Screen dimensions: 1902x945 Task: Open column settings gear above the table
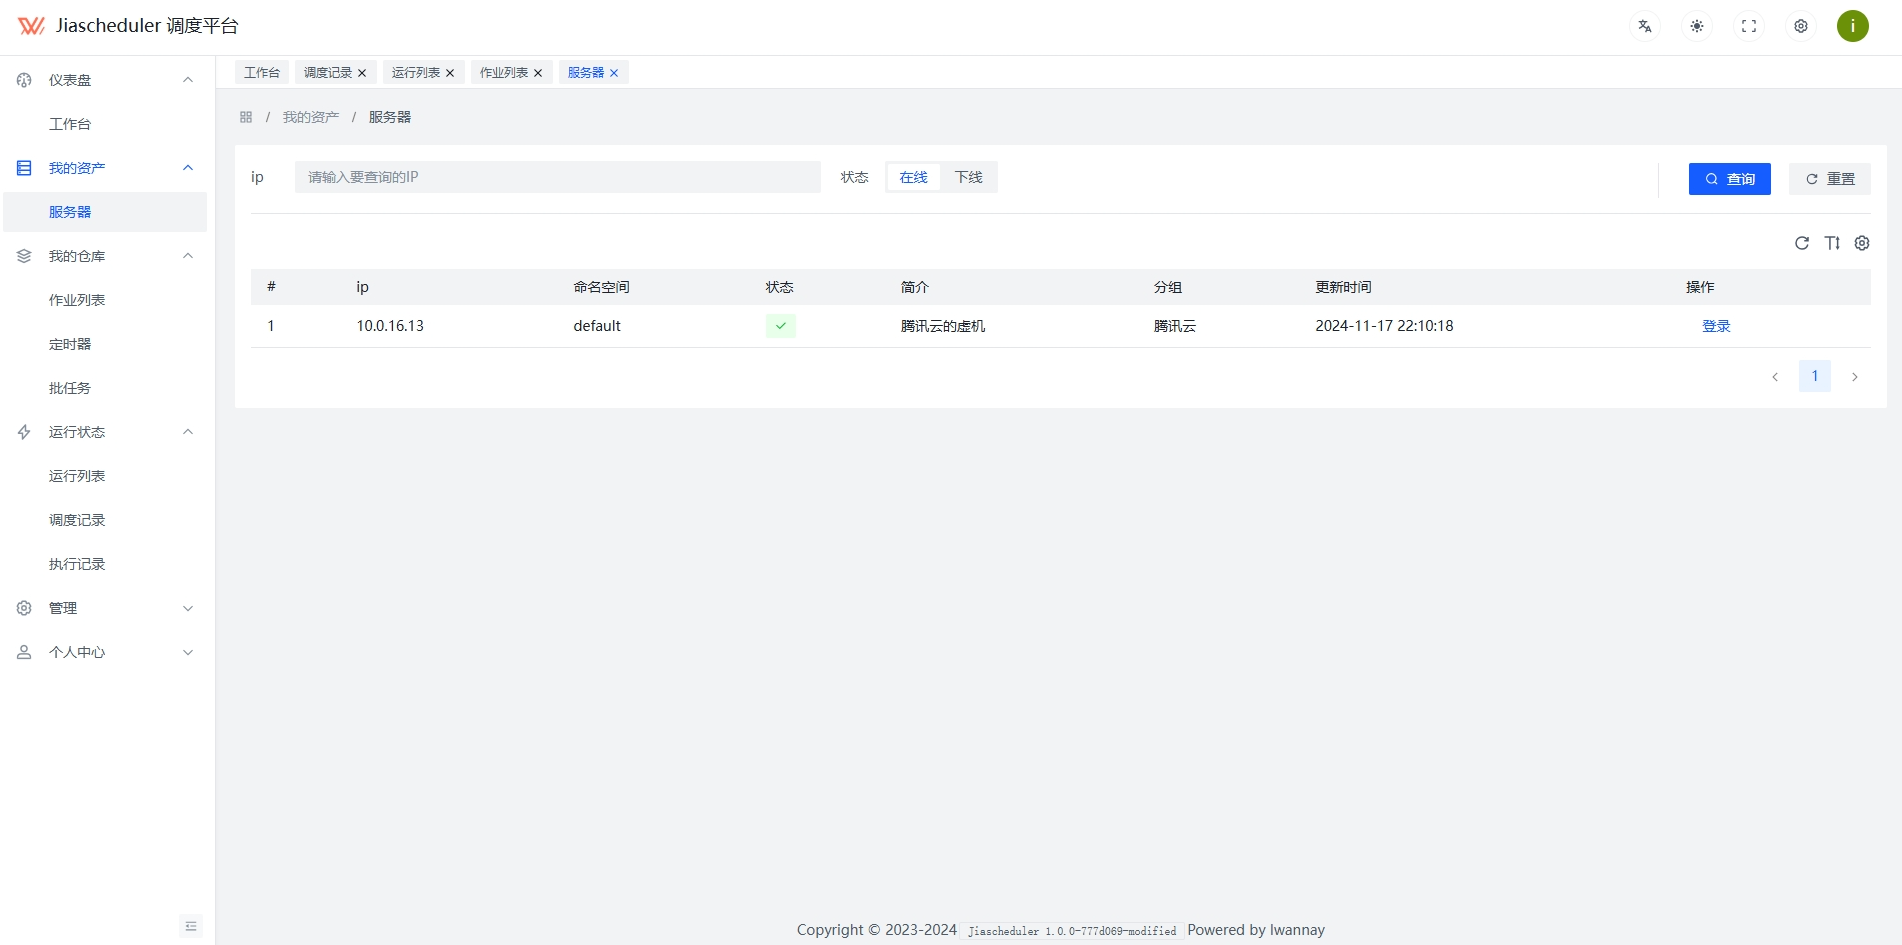[x=1862, y=243]
